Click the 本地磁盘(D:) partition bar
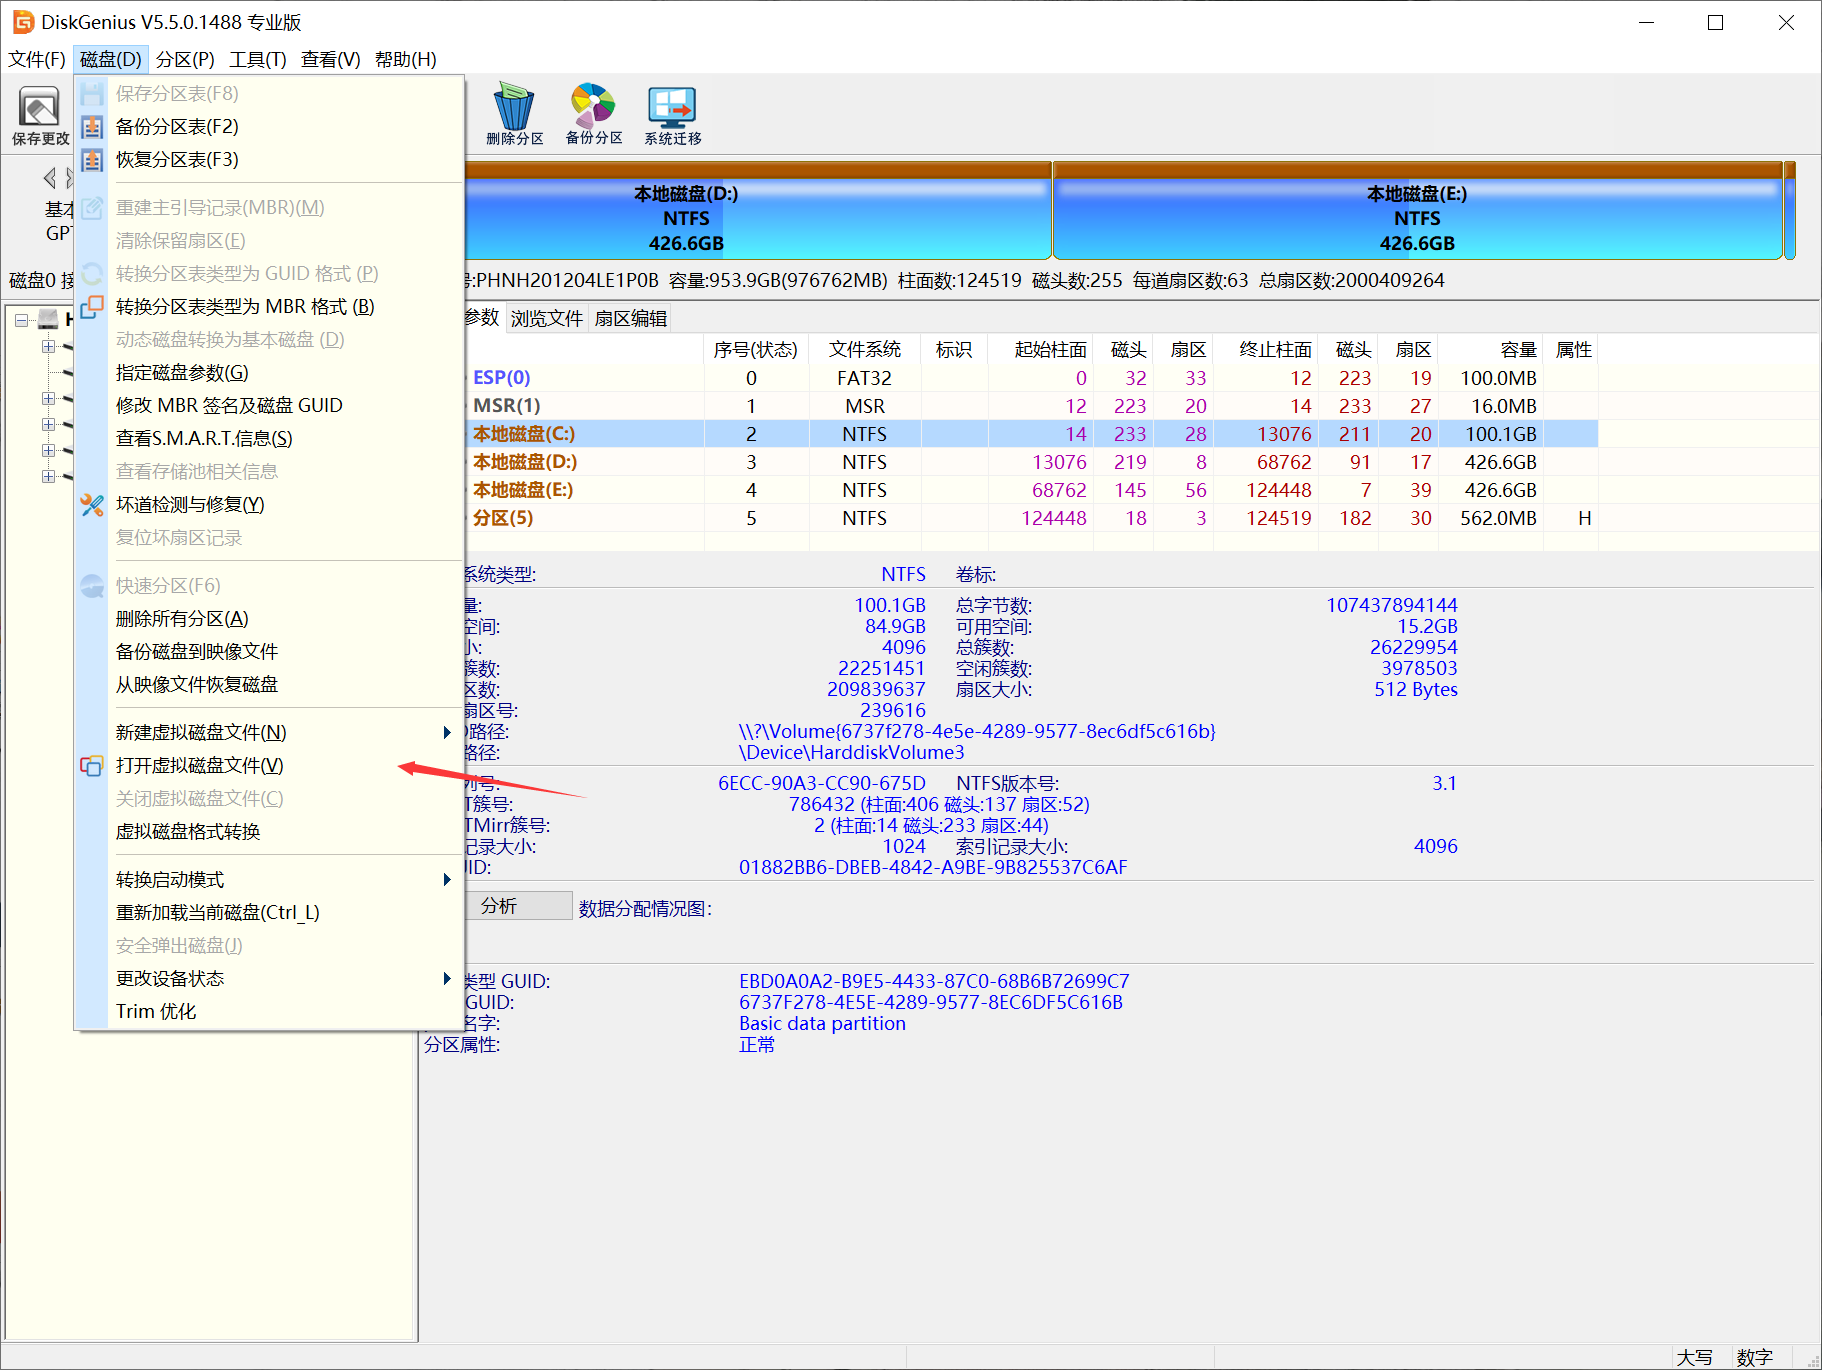 (758, 211)
